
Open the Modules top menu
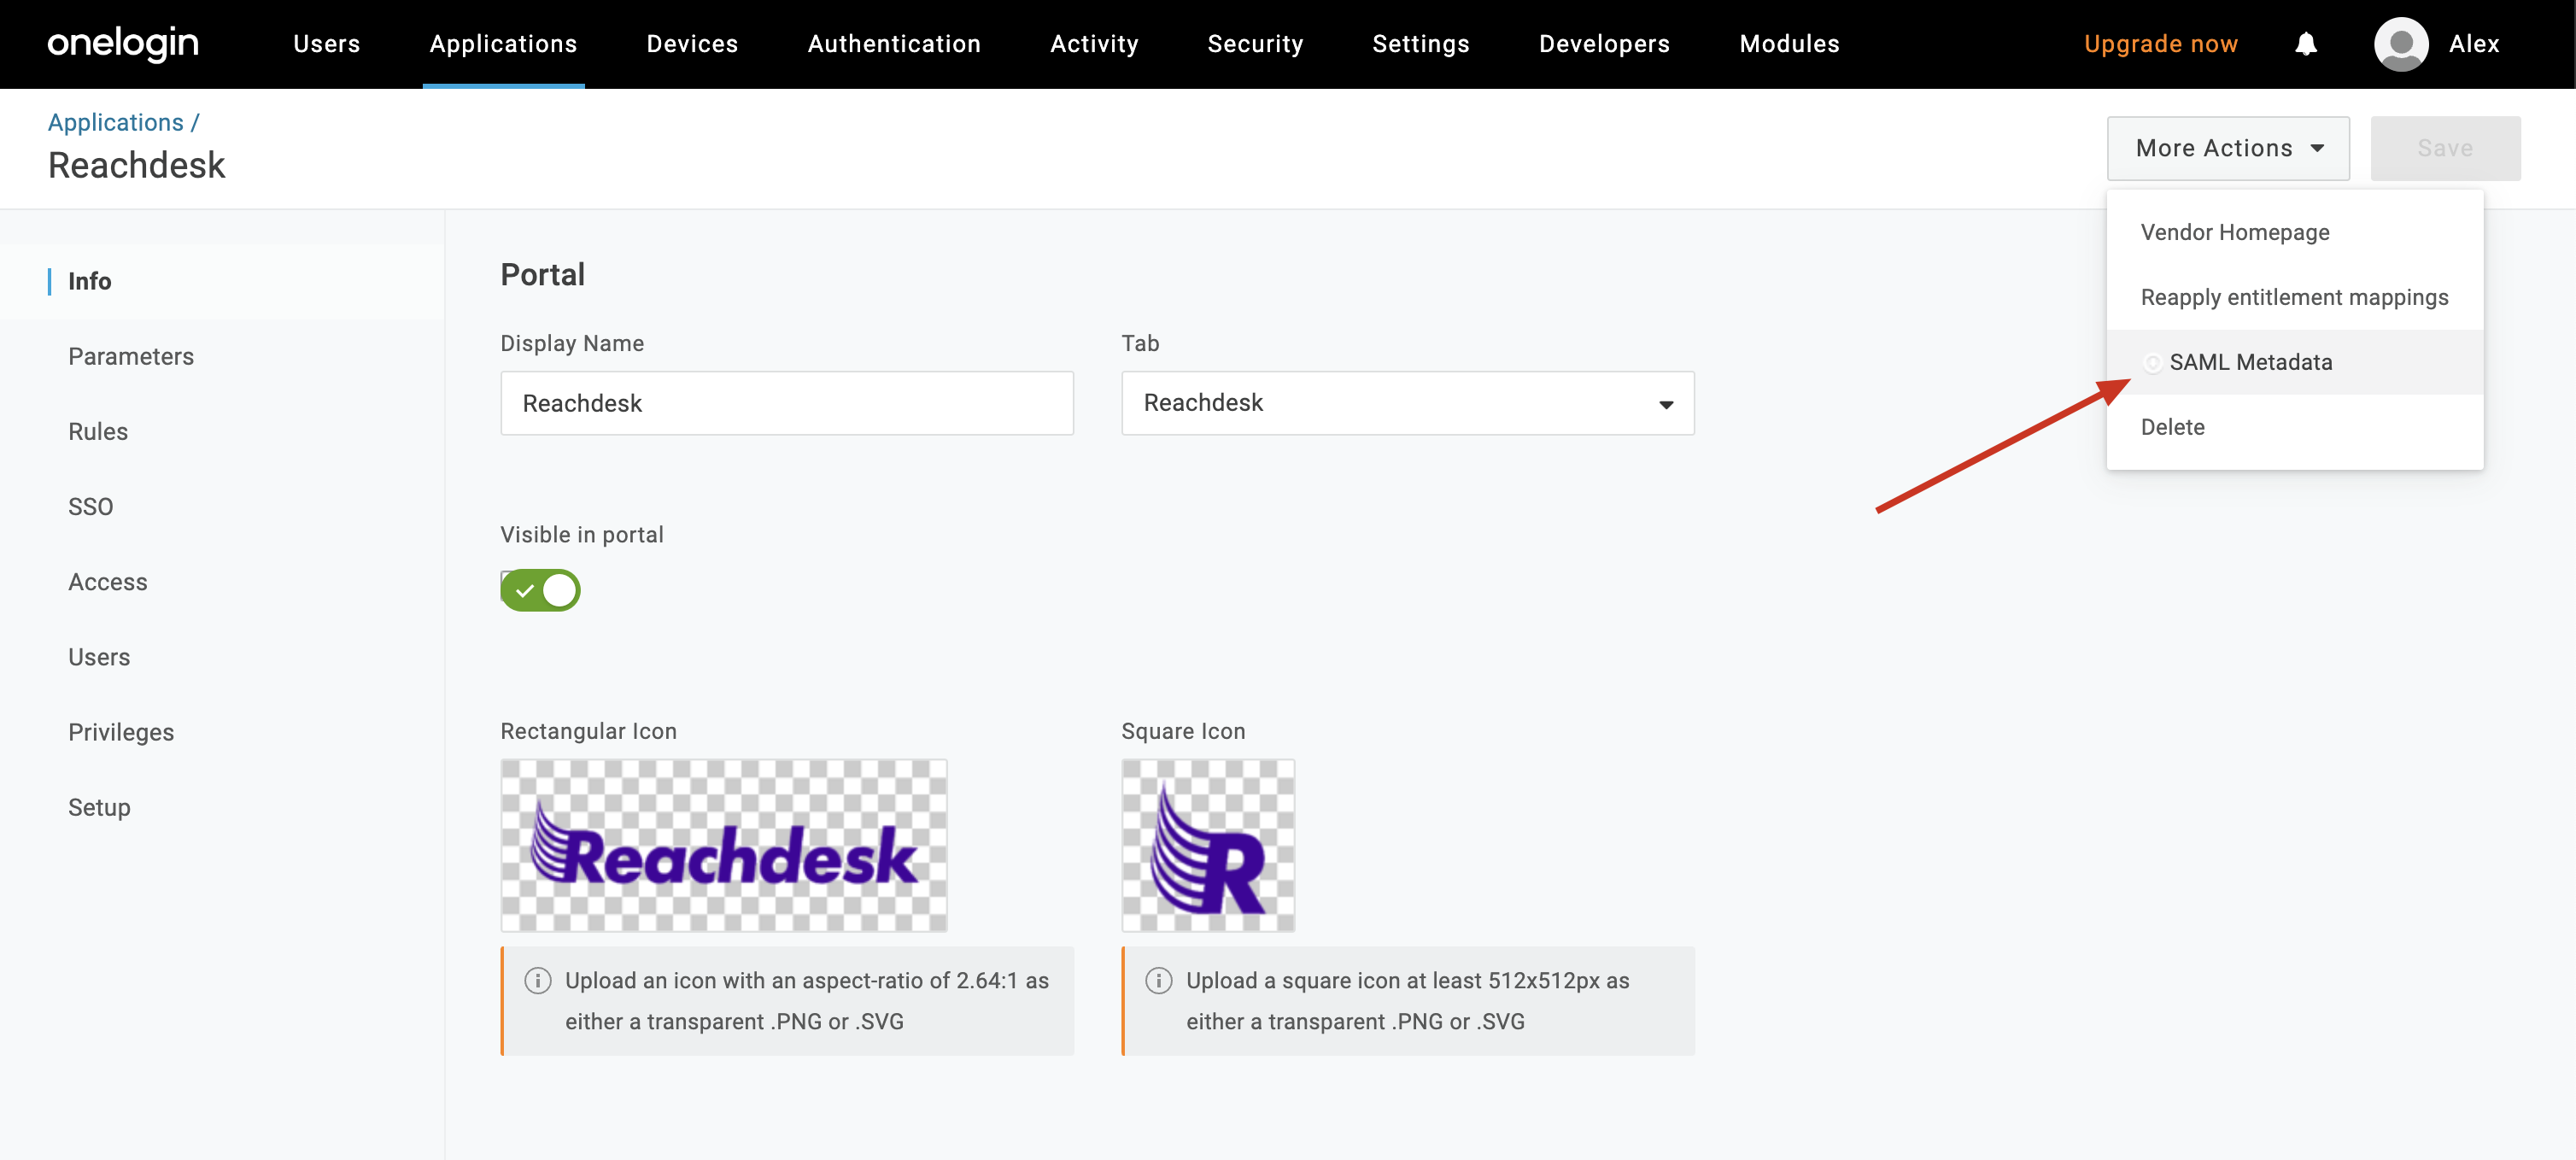[x=1789, y=44]
